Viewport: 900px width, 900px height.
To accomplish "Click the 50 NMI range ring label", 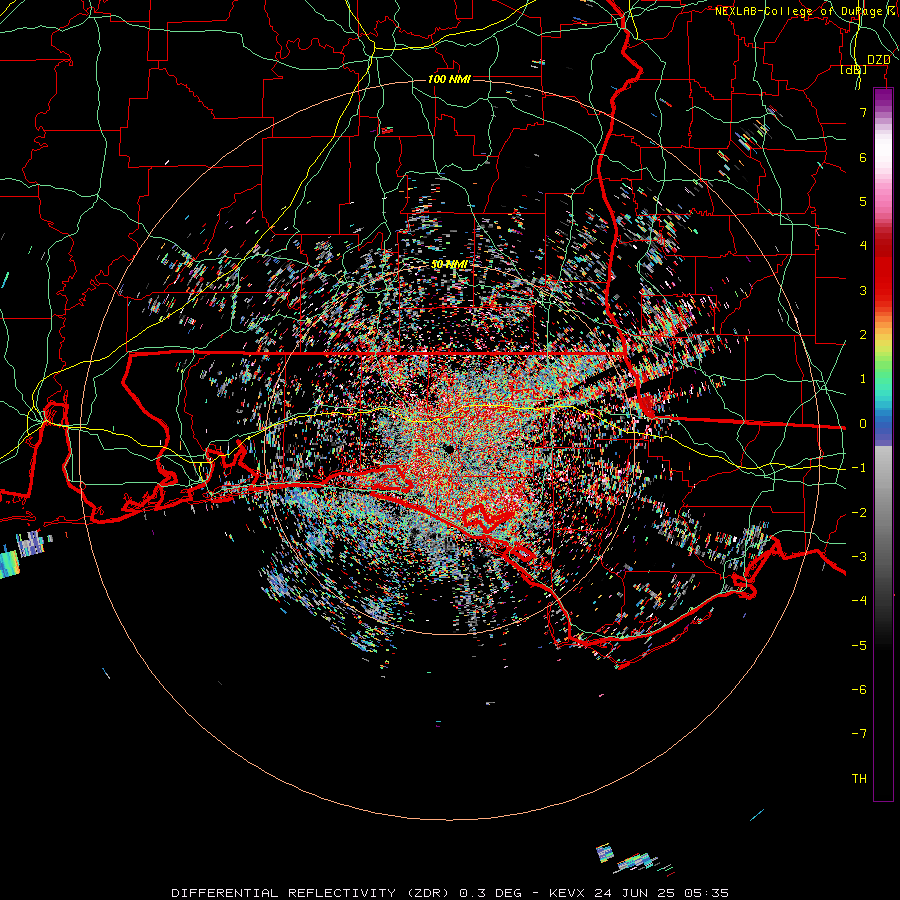I will tap(449, 265).
